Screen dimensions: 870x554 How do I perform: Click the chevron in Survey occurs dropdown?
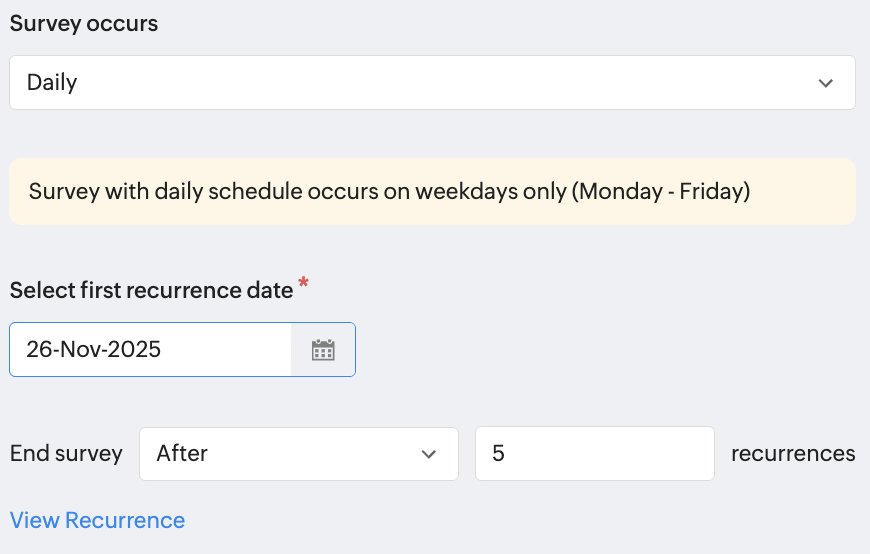click(825, 83)
